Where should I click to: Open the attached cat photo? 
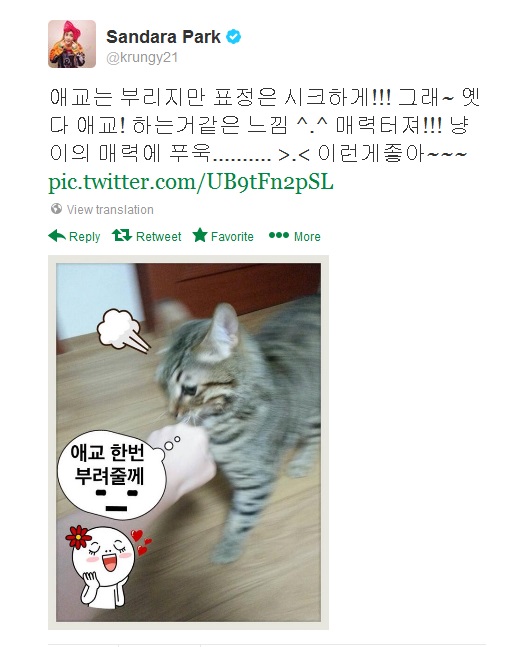pos(188,442)
